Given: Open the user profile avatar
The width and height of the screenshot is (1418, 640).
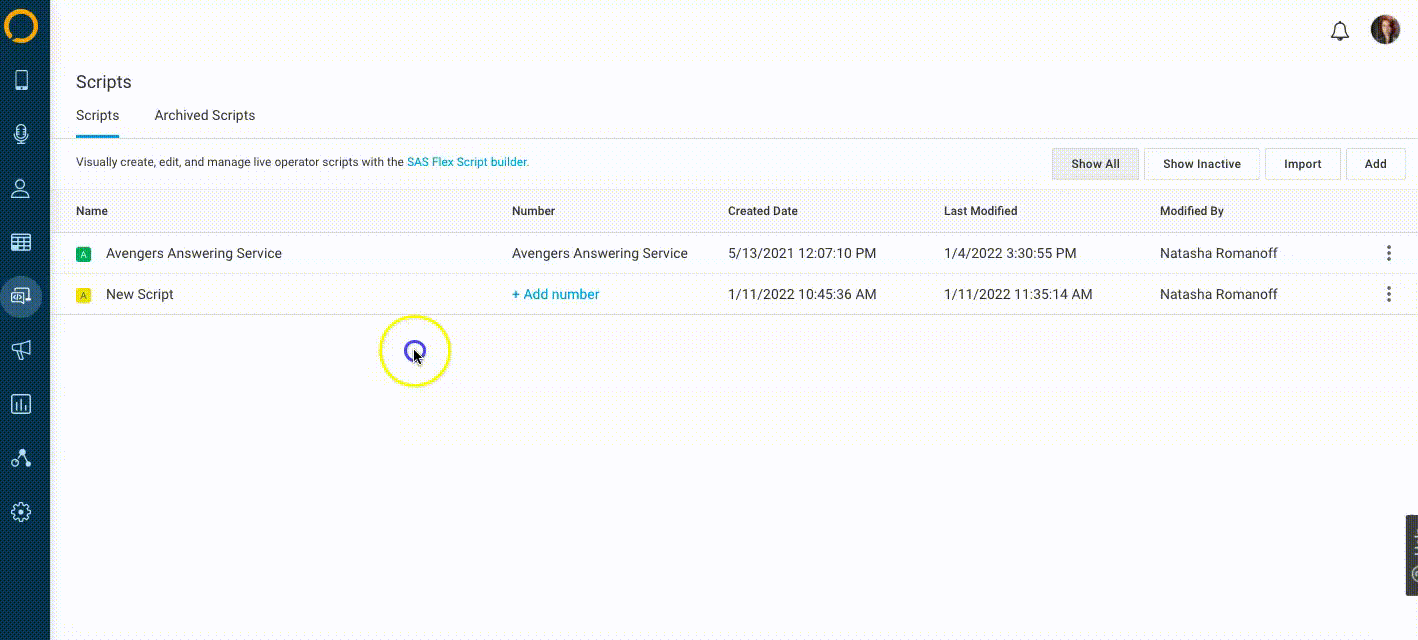Looking at the screenshot, I should (1385, 30).
